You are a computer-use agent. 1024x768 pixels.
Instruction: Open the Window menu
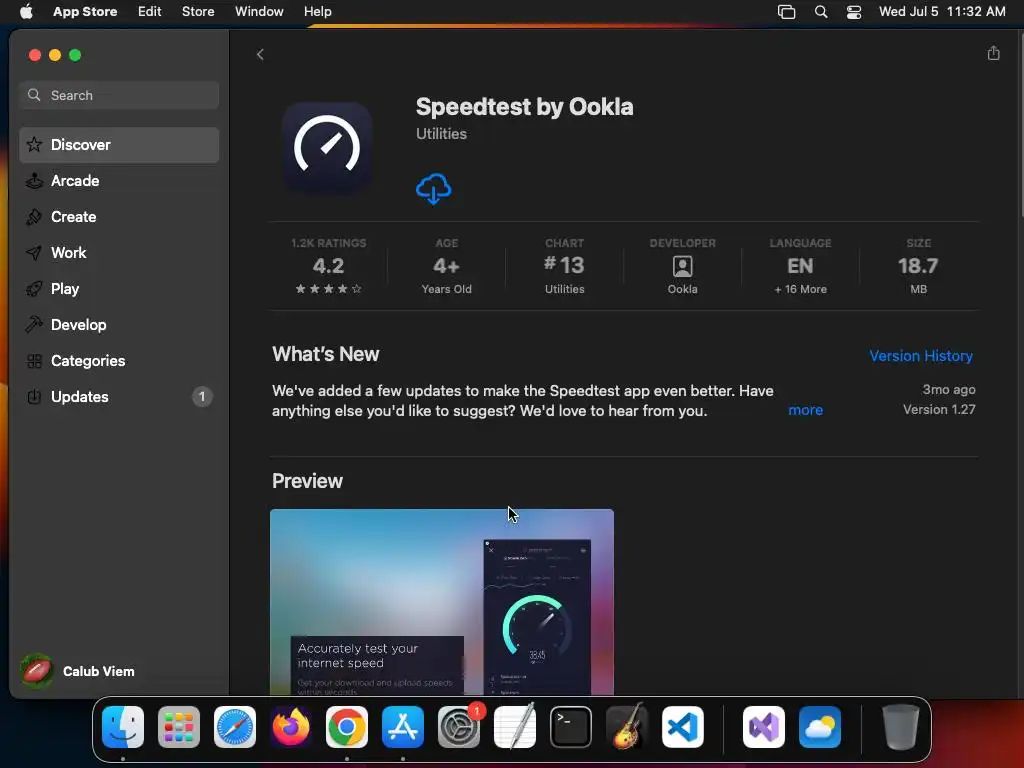pos(259,11)
